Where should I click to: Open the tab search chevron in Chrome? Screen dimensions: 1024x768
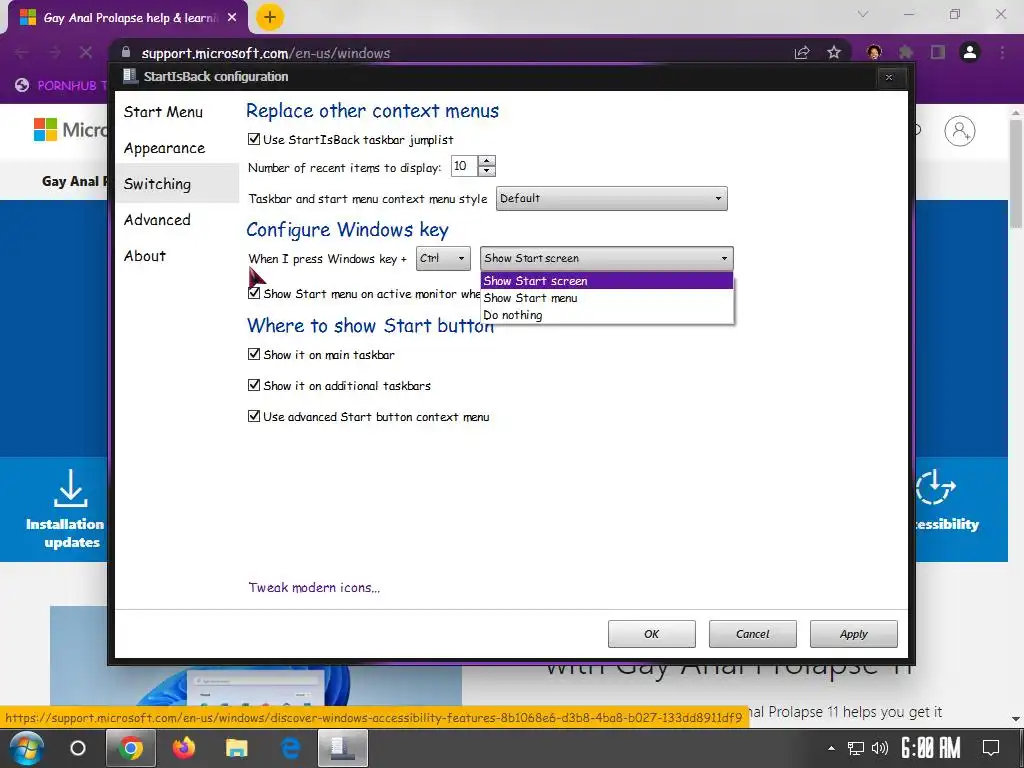pyautogui.click(x=863, y=14)
